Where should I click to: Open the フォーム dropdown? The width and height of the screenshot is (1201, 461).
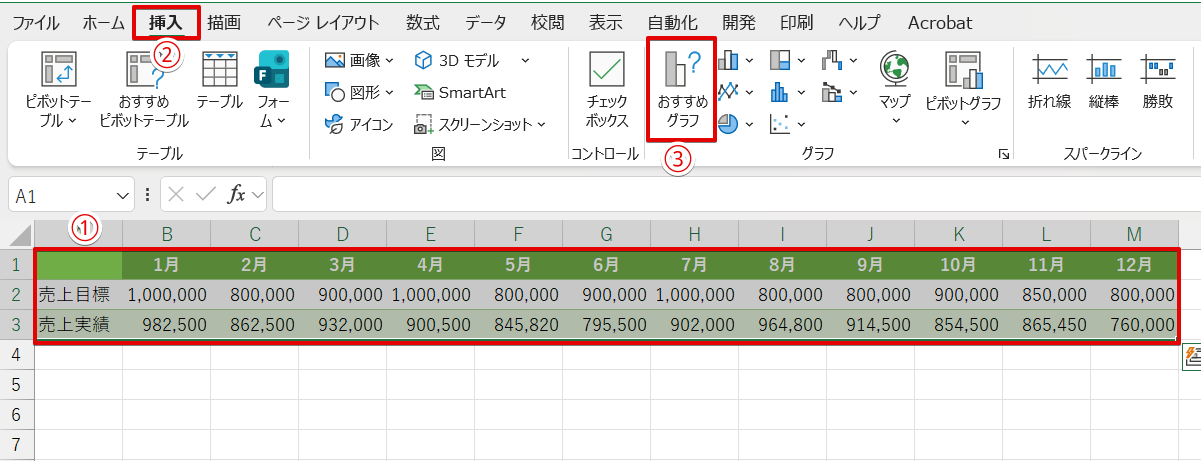[273, 90]
